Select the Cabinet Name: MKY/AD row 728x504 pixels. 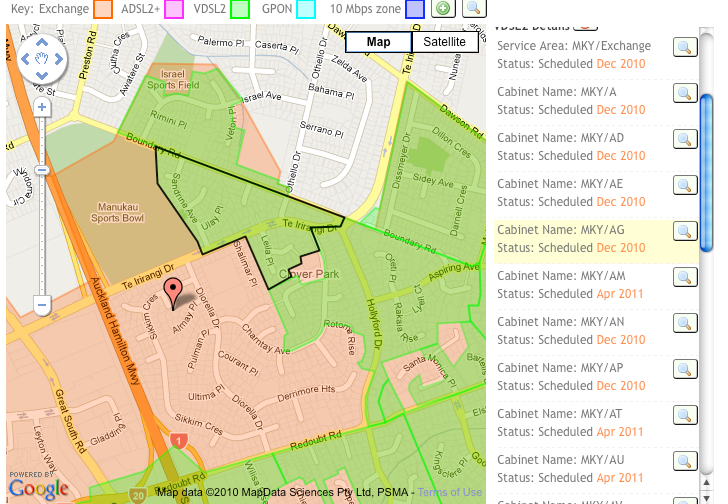[596, 147]
